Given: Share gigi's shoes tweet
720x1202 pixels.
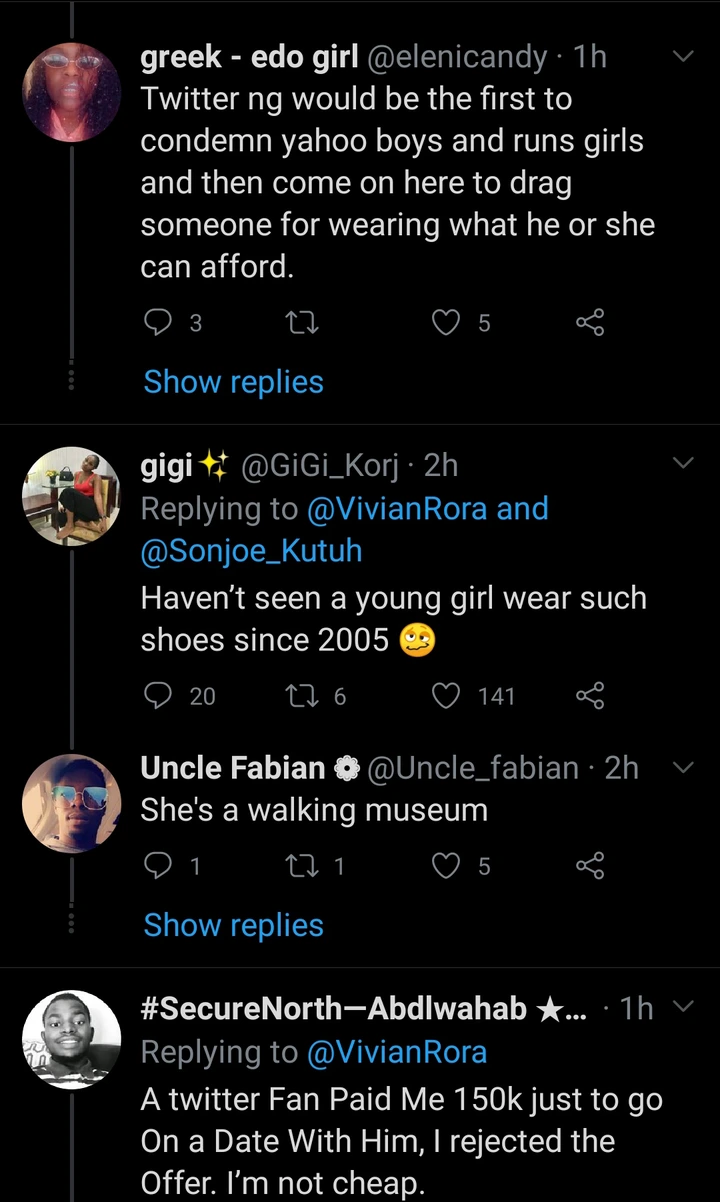Looking at the screenshot, I should click(590, 695).
